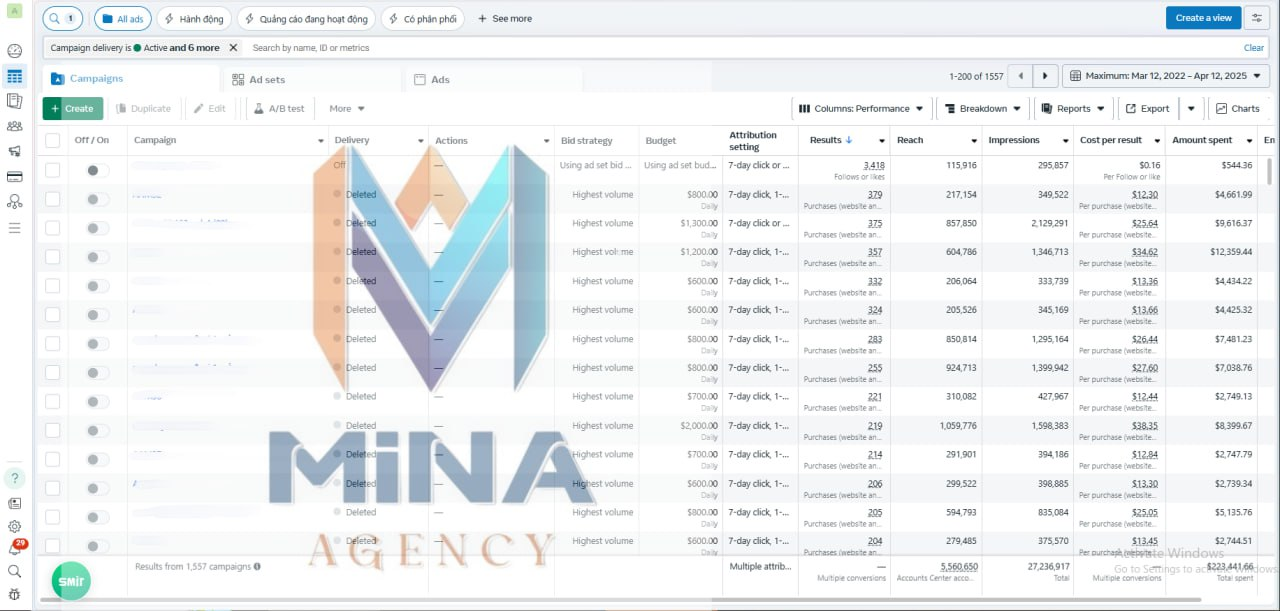Image resolution: width=1280 pixels, height=611 pixels.
Task: Open Campaign column header dropdown arrow
Action: [320, 141]
